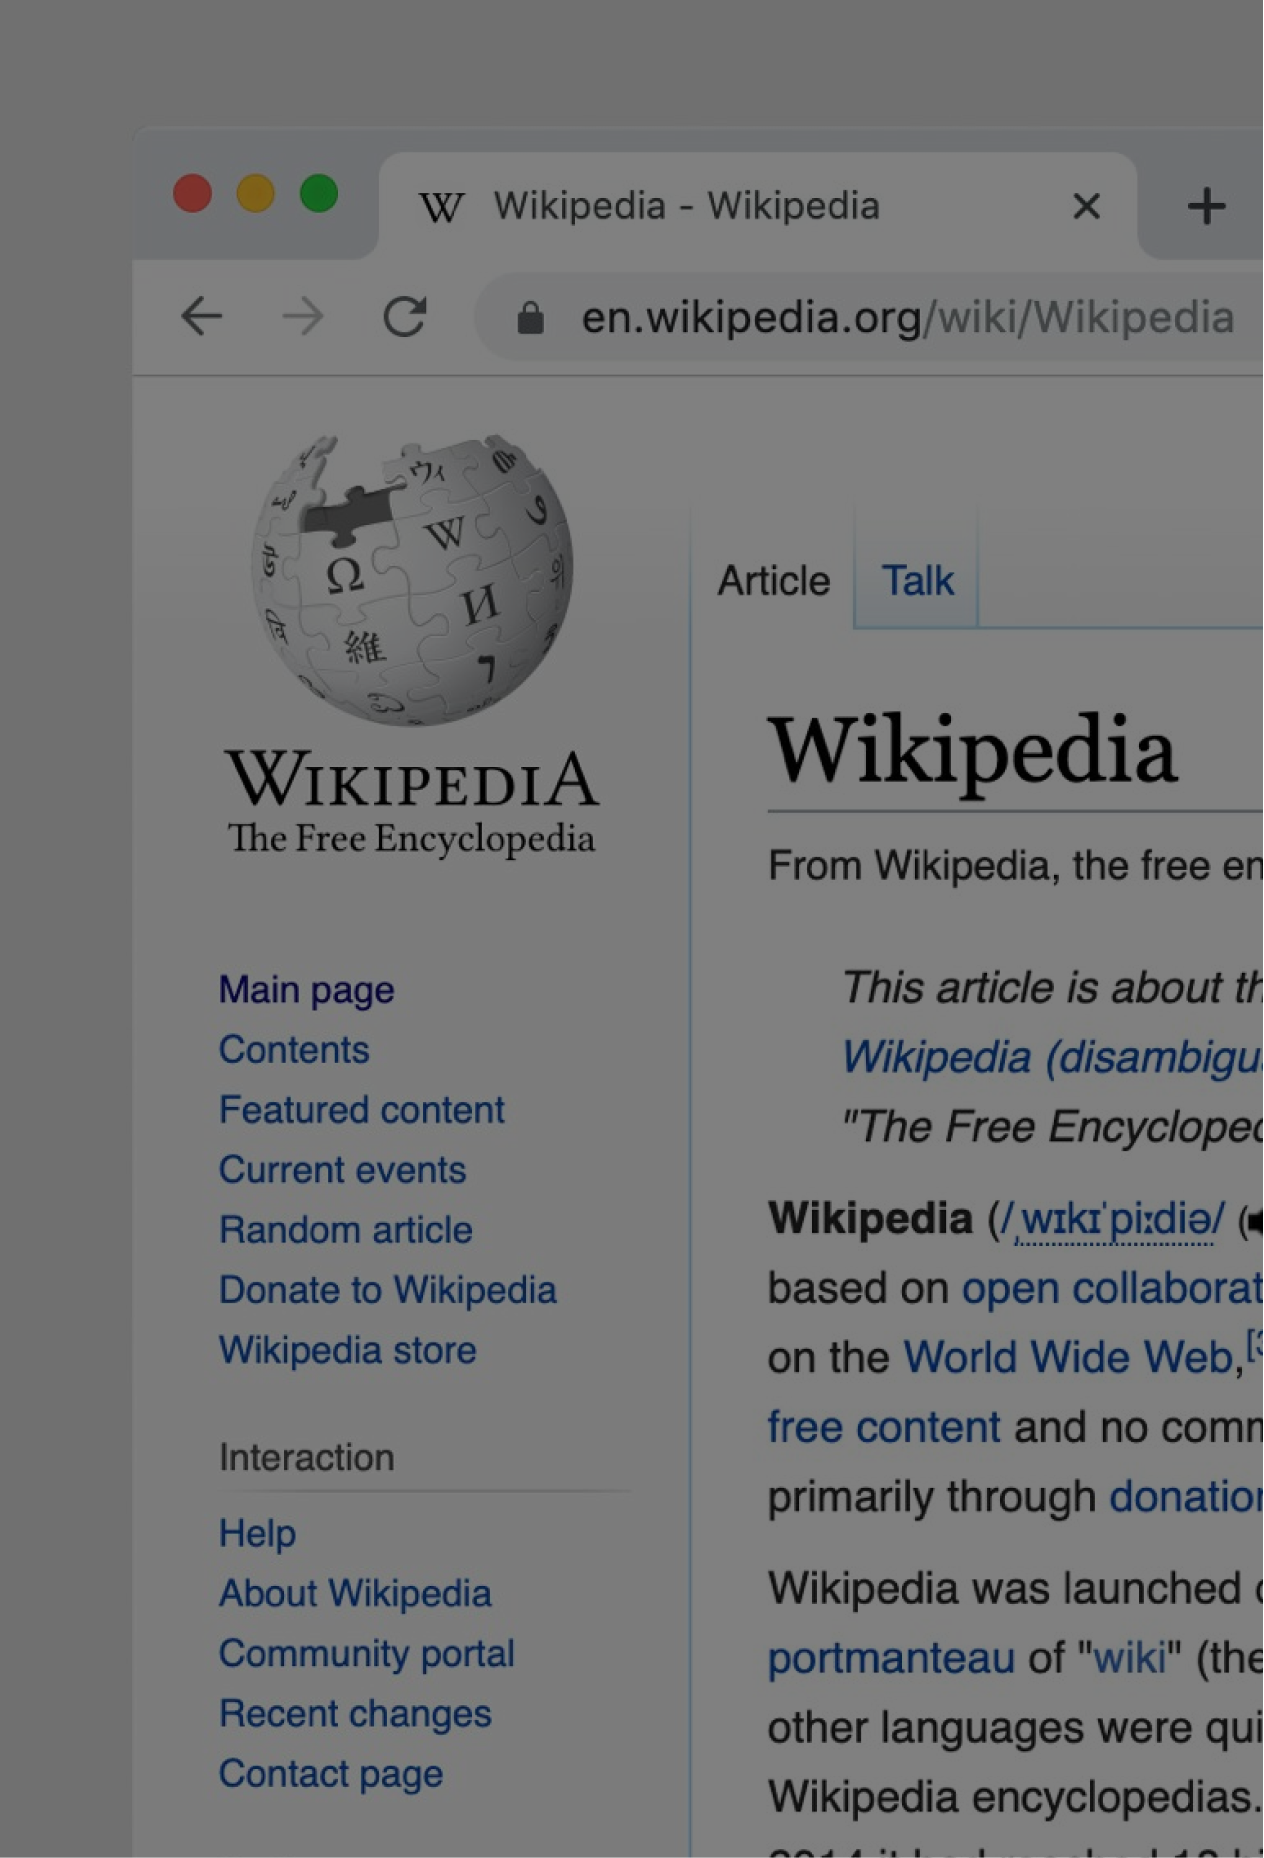Viewport: 1264px width, 1858px height.
Task: Click the 'From Wikipedia, the free' subtitle text
Action: tap(1015, 866)
